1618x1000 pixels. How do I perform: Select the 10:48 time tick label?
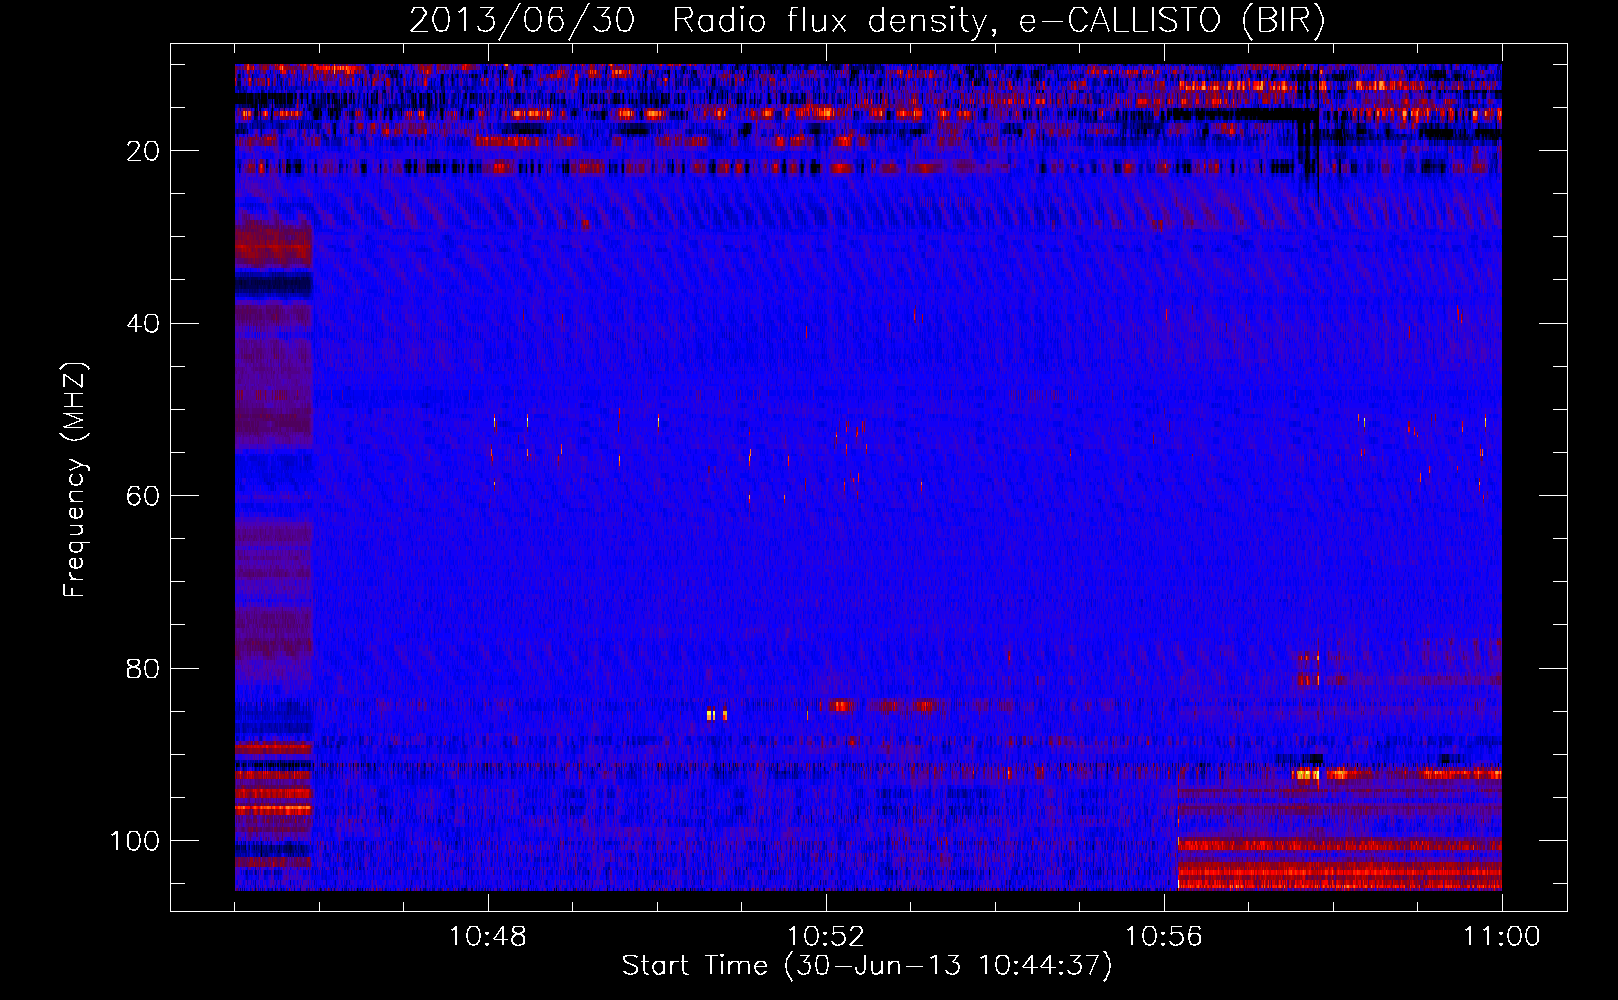tap(488, 937)
